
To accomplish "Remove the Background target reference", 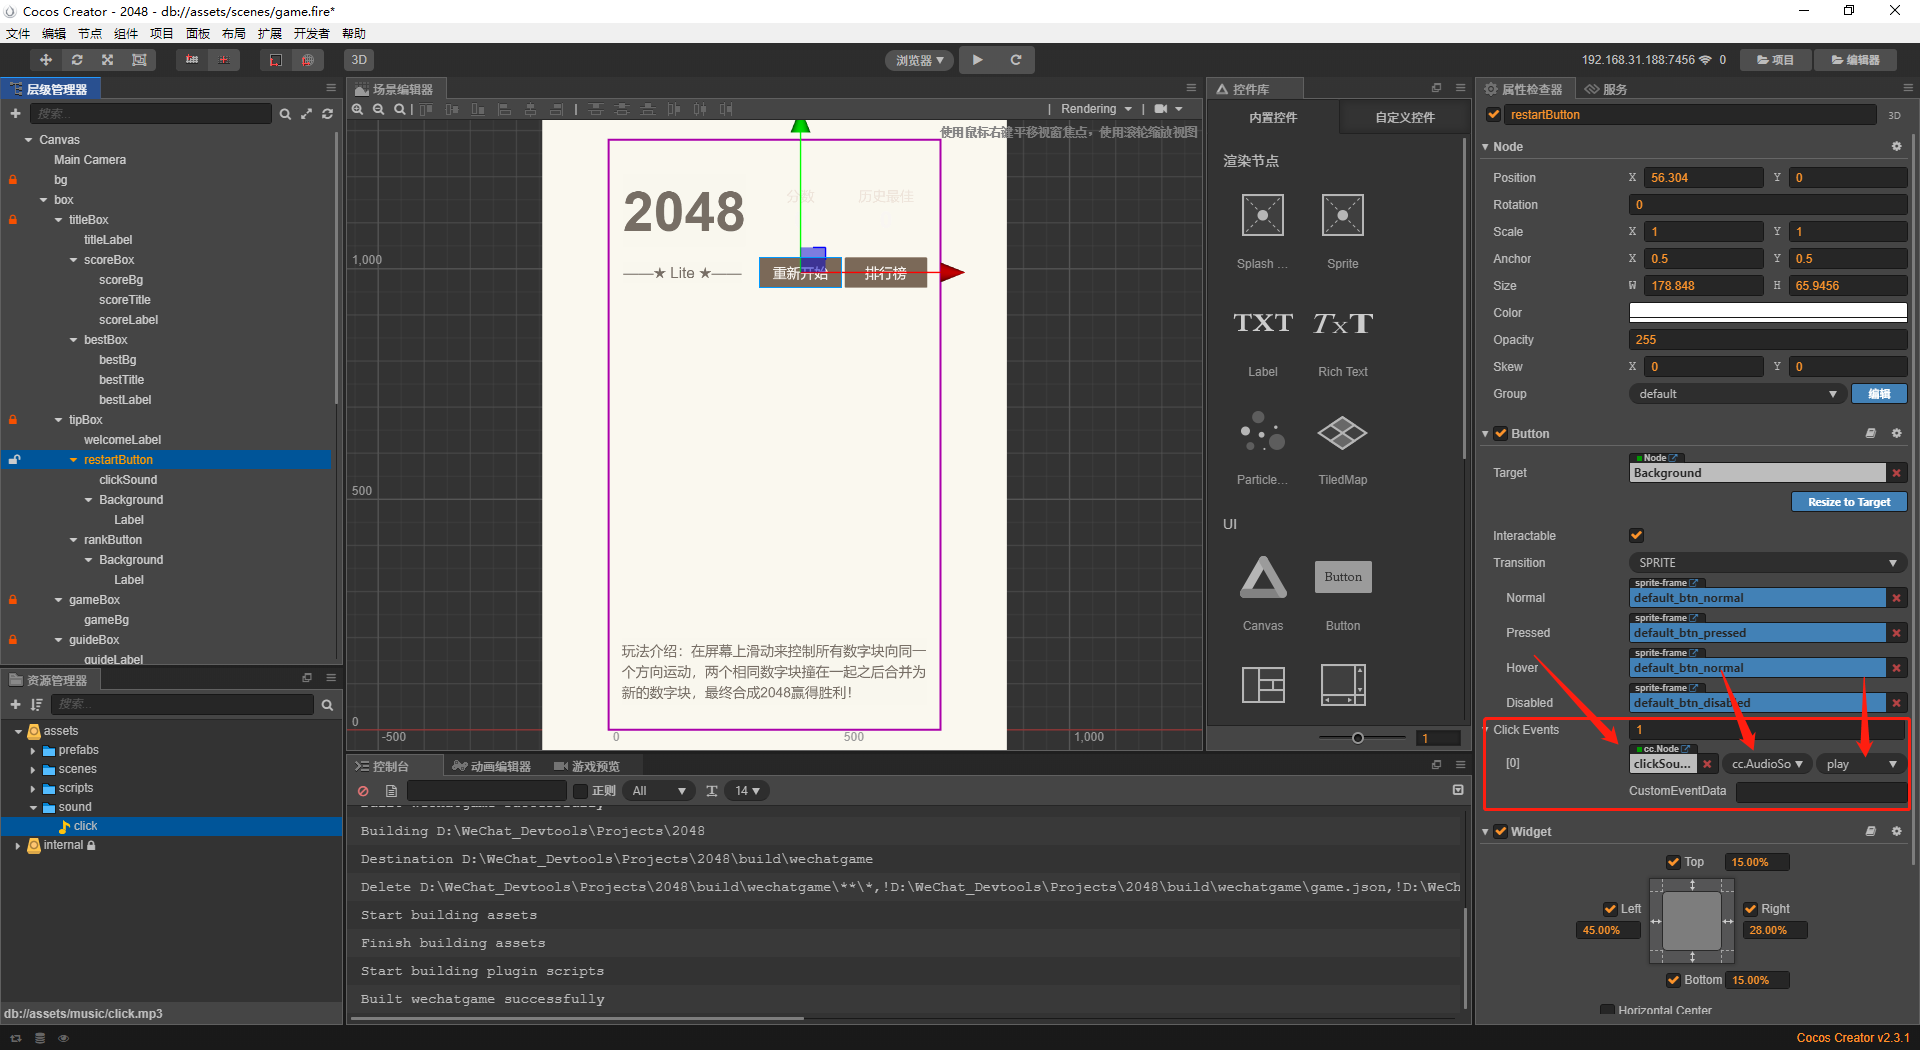I will [x=1896, y=473].
